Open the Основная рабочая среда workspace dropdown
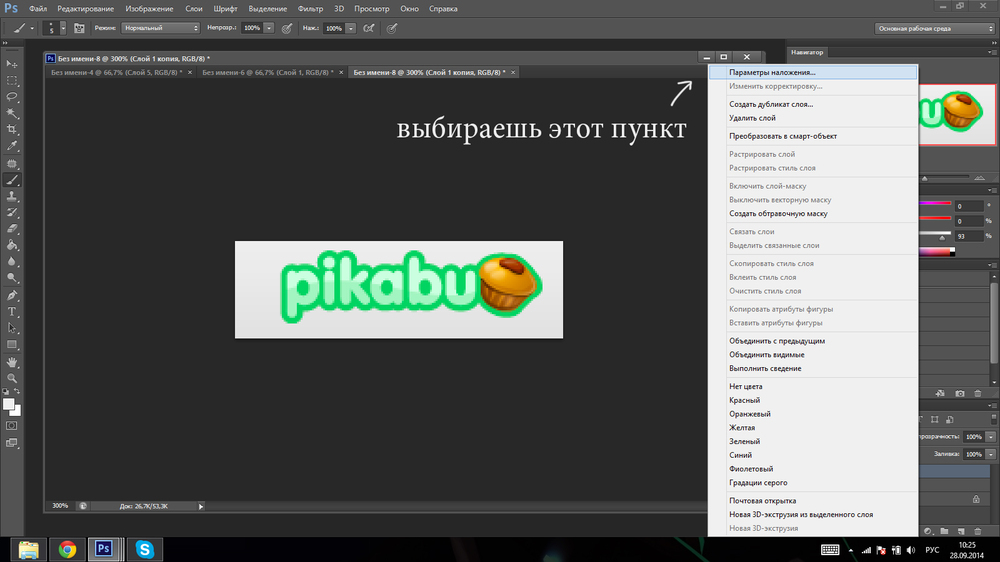1000x562 pixels. click(x=934, y=28)
